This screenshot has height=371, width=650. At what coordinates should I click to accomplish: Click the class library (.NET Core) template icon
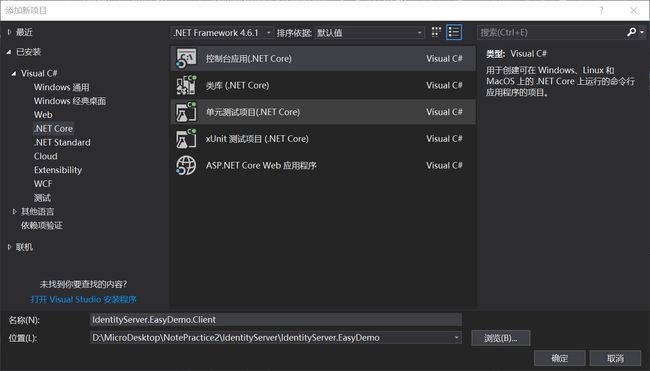tap(186, 85)
